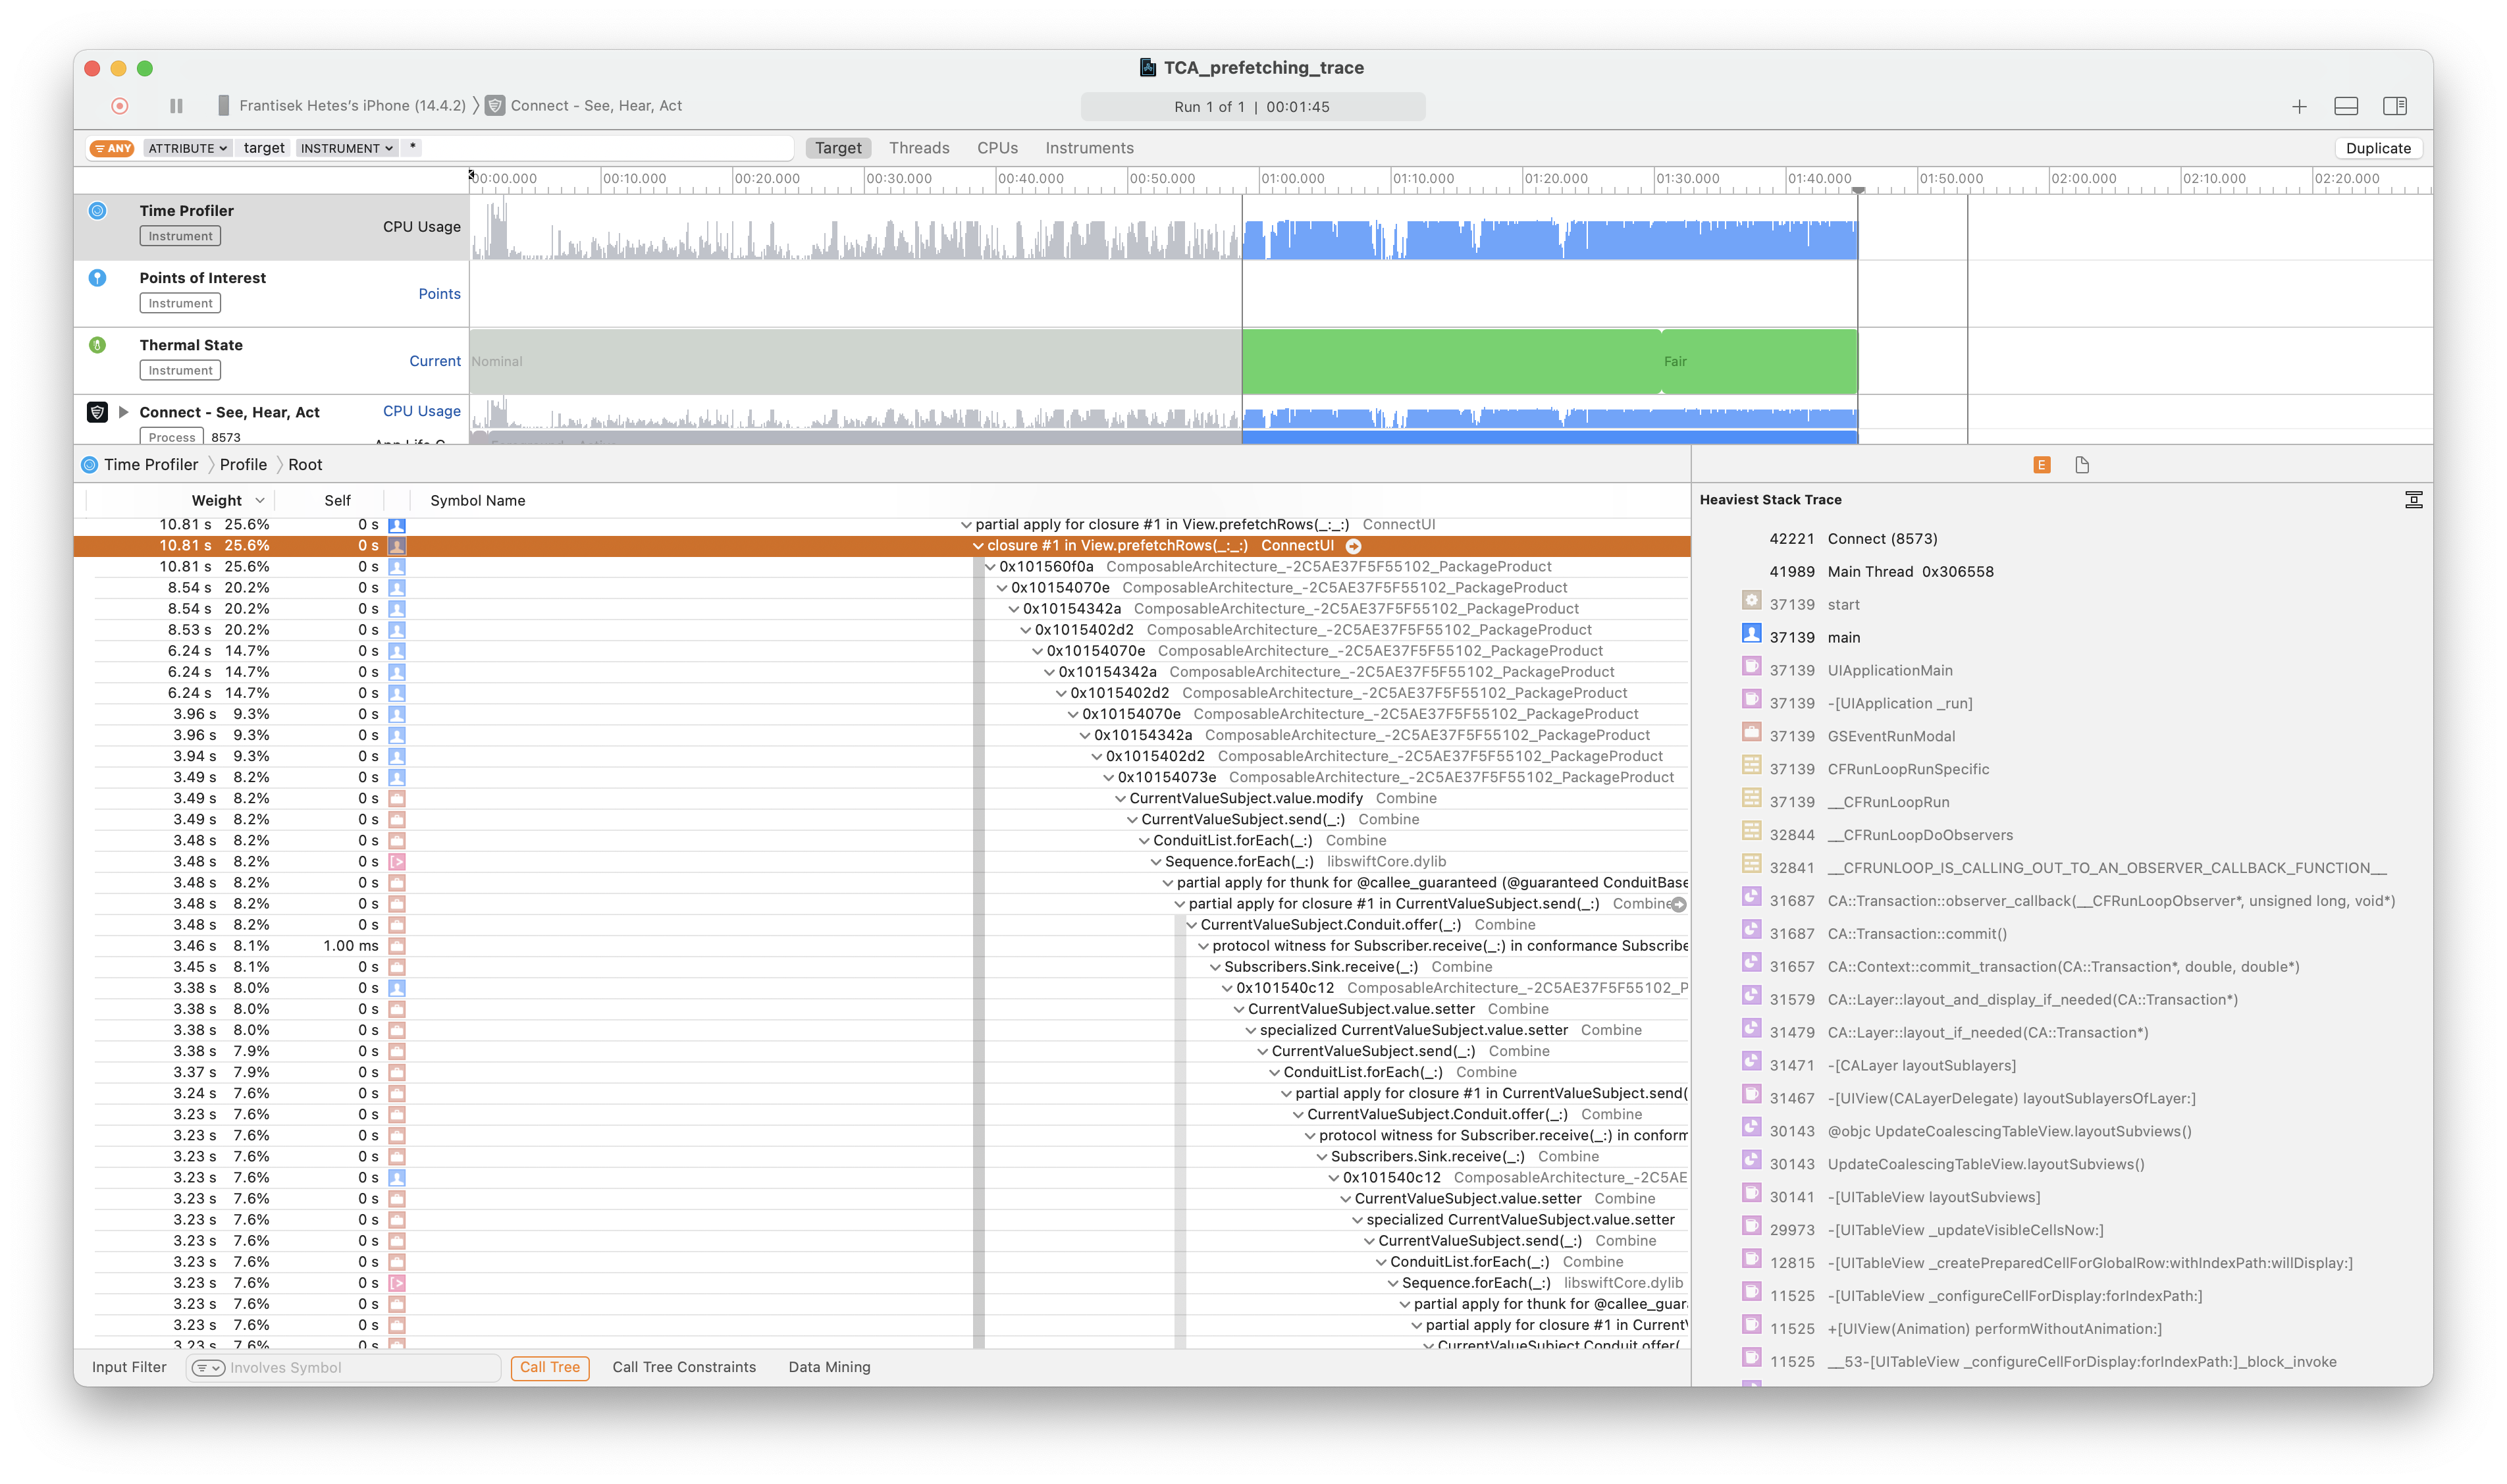Click the Symbol Name column header
The height and width of the screenshot is (1484, 2507).
[x=477, y=500]
